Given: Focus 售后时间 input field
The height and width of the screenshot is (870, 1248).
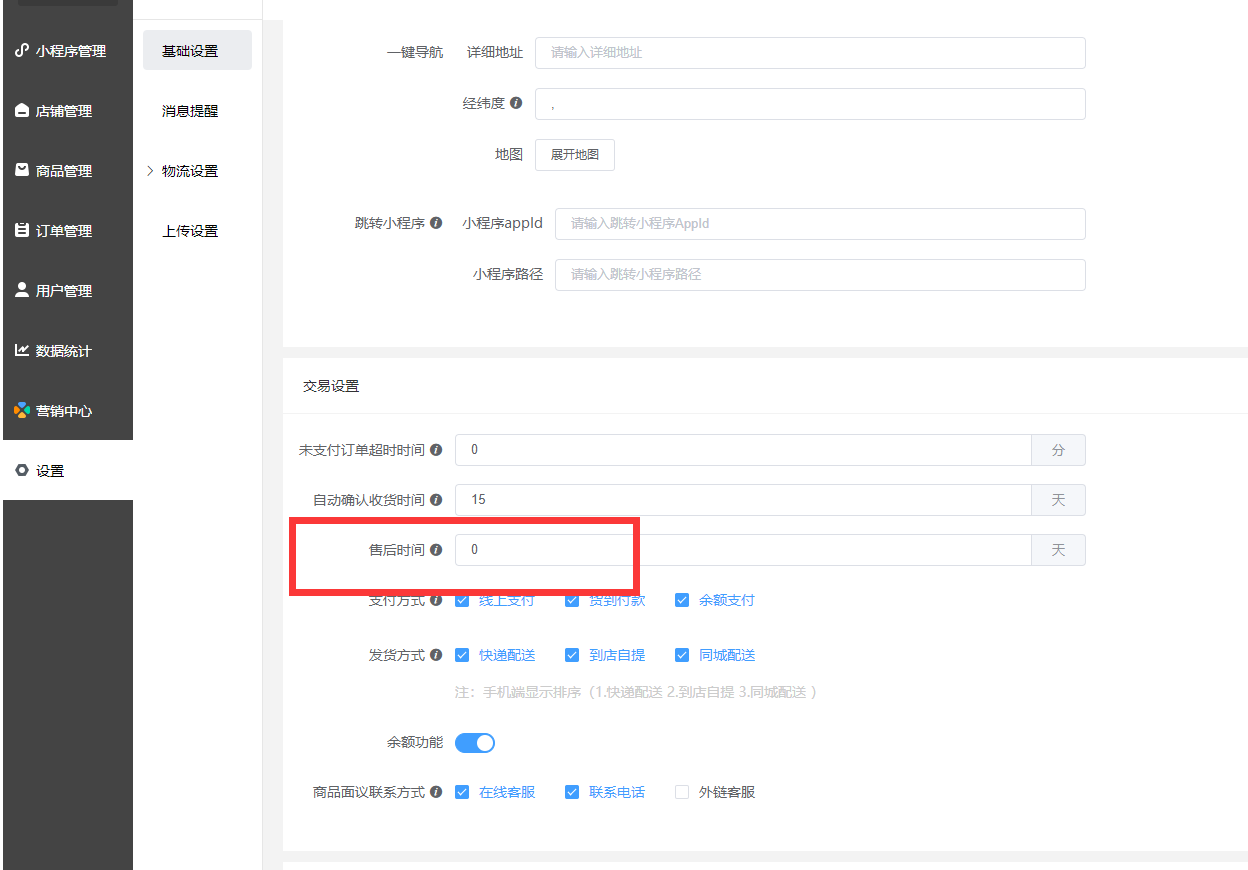Looking at the screenshot, I should point(743,550).
